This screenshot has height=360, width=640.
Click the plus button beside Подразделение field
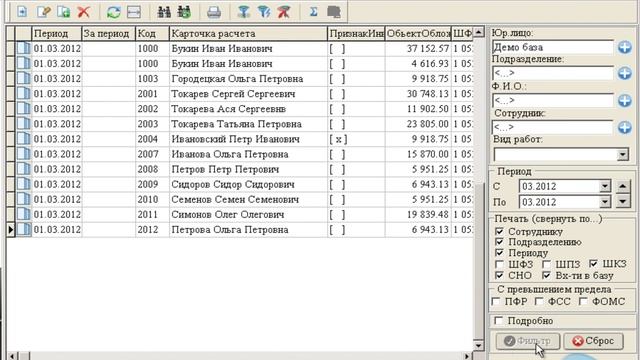point(624,73)
